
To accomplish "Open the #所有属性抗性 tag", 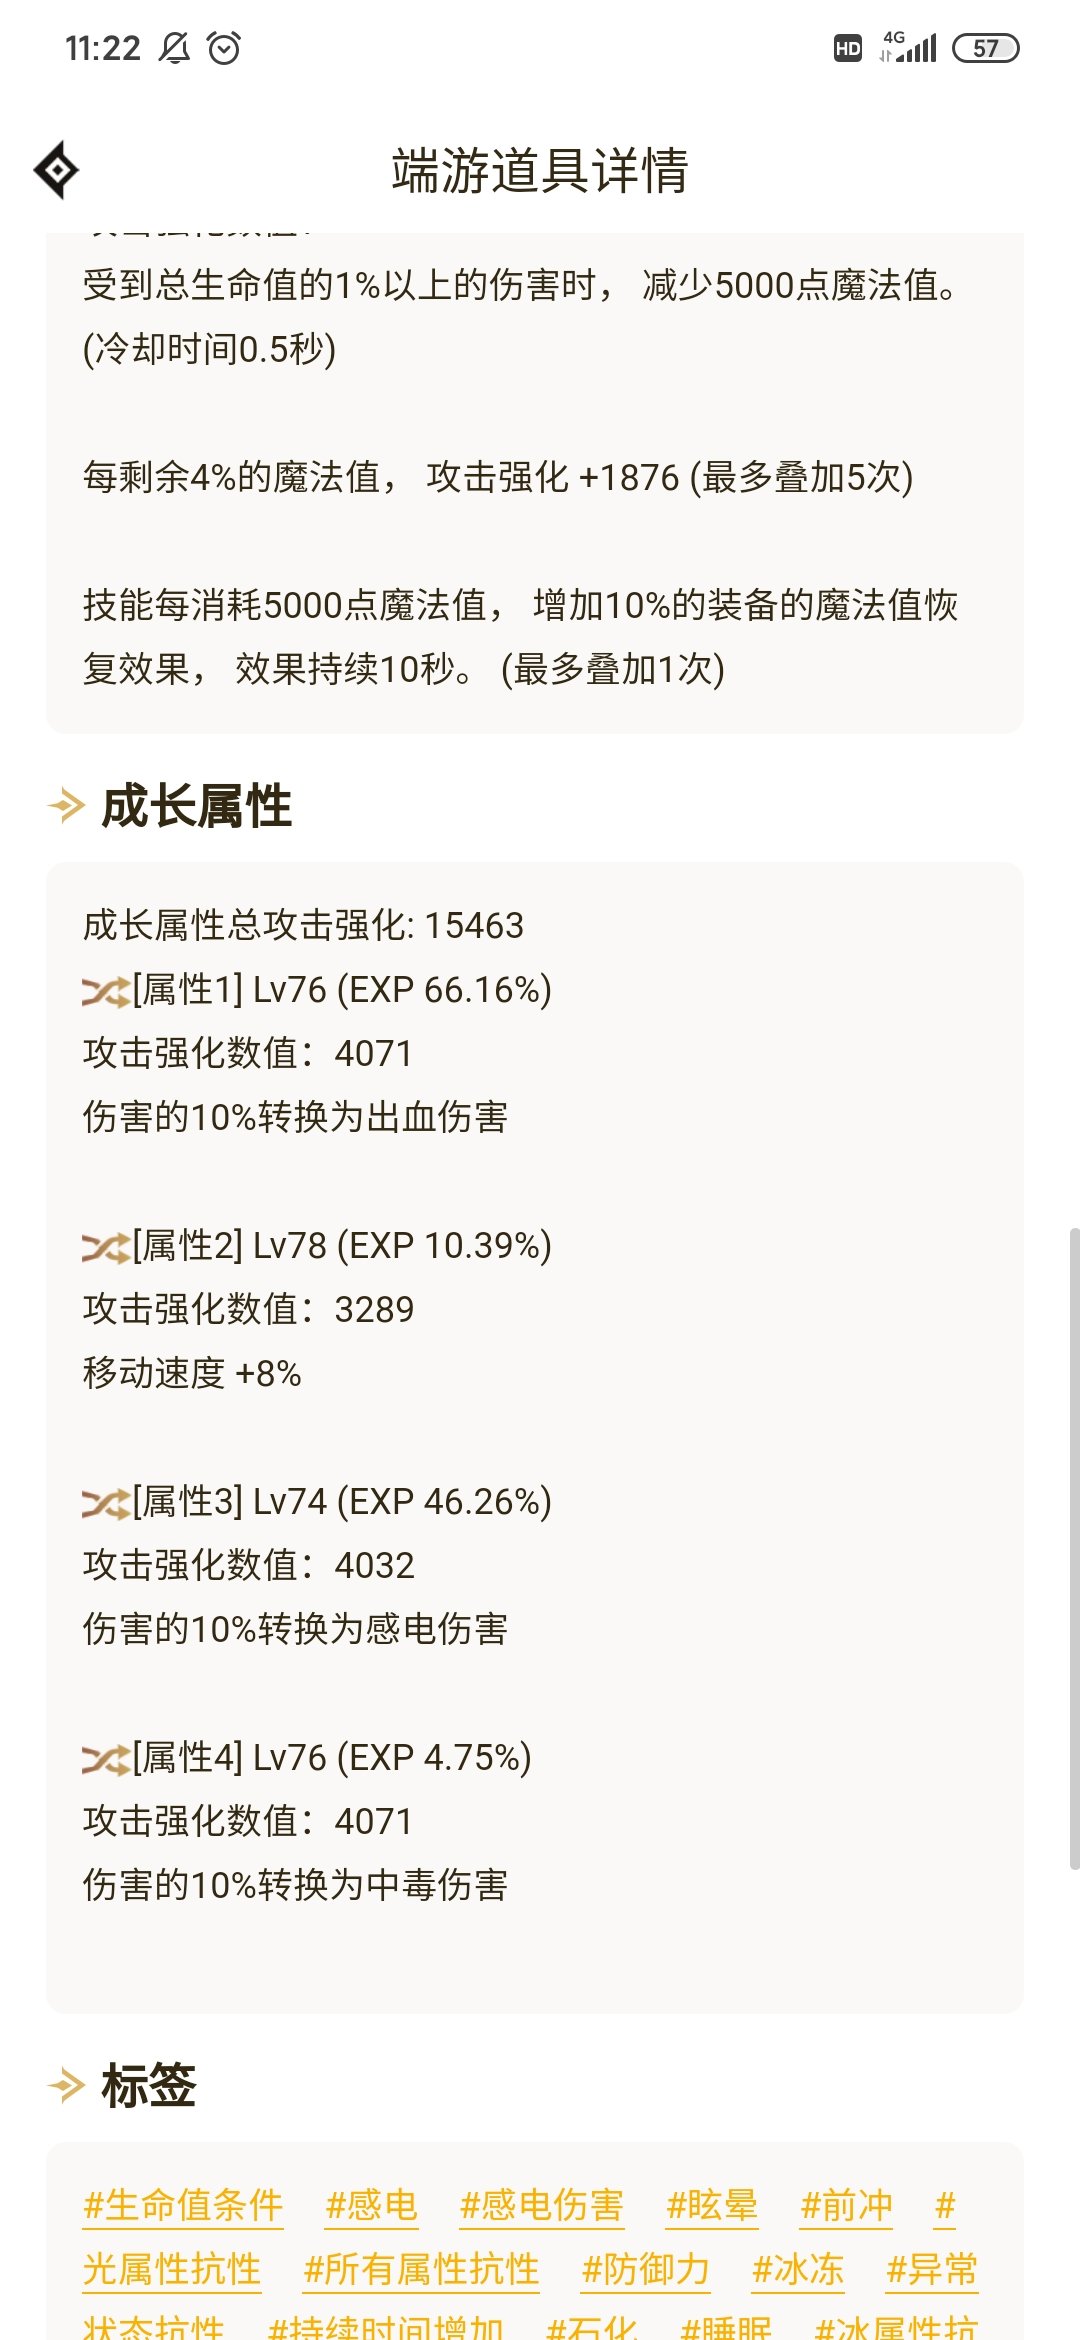I will click(x=421, y=2269).
